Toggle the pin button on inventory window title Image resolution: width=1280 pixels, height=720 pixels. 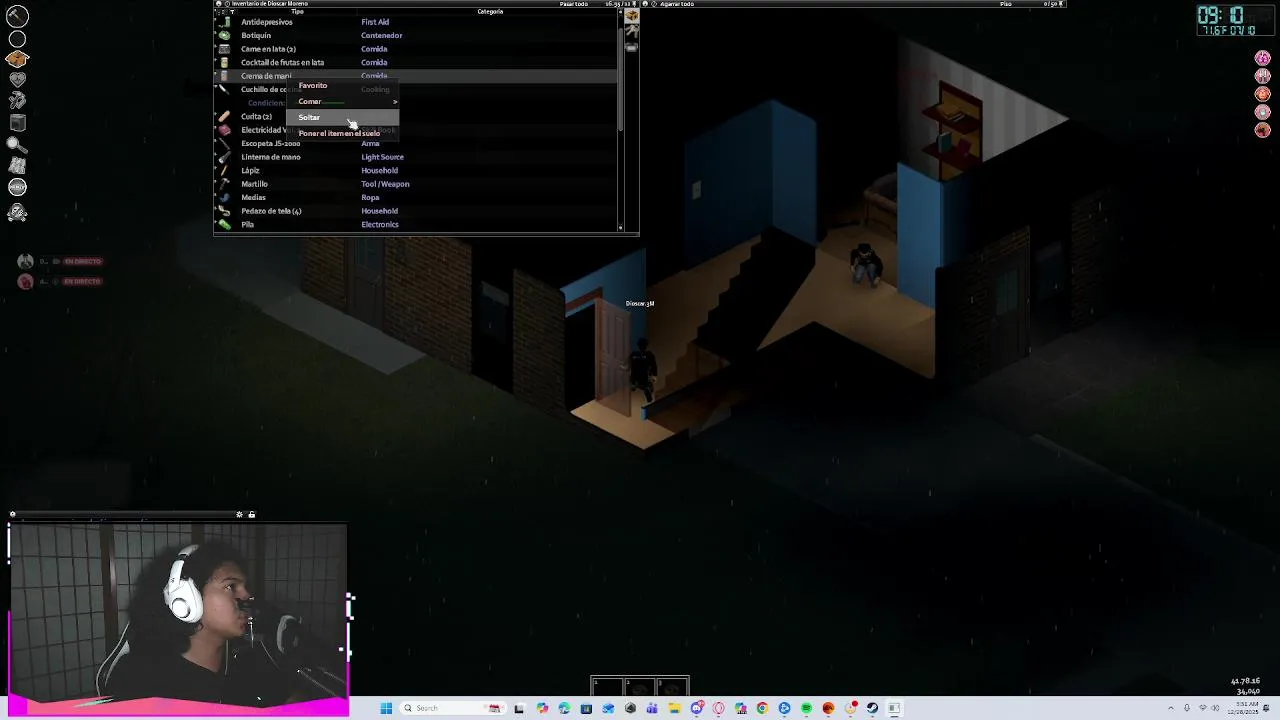pos(632,4)
